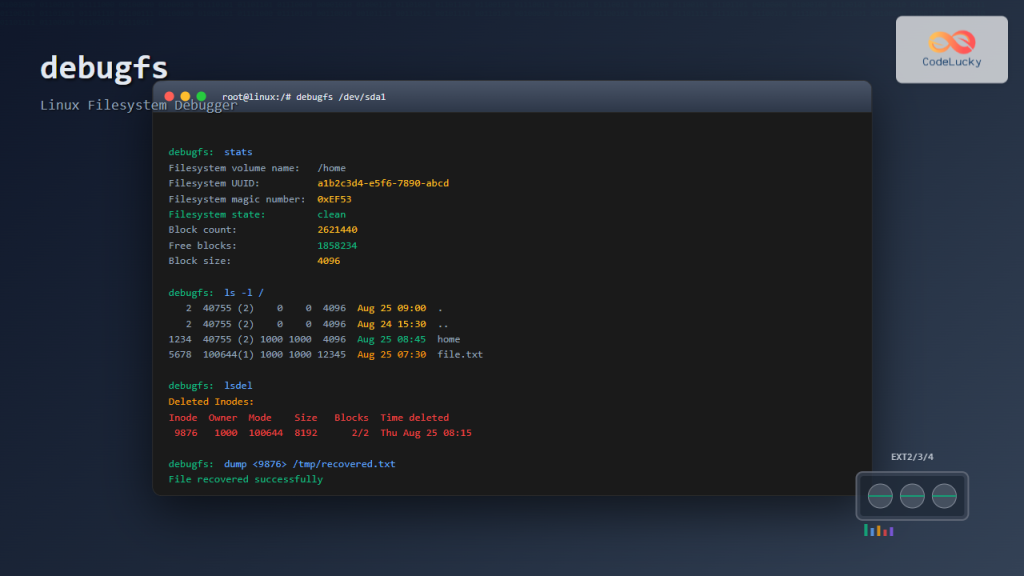This screenshot has width=1024, height=576.
Task: Click the terminal title 'root@linux:/# debugfs /dev/sda1'
Action: point(304,97)
